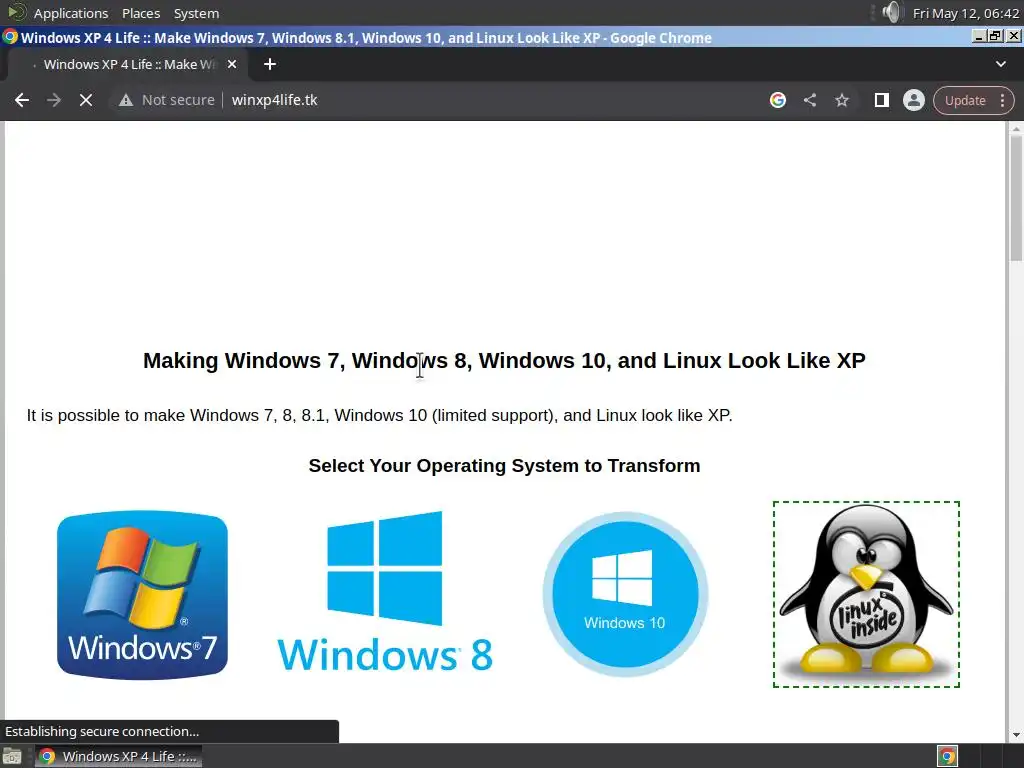The height and width of the screenshot is (768, 1024).
Task: Open the Google icon in the address bar
Action: [x=777, y=100]
